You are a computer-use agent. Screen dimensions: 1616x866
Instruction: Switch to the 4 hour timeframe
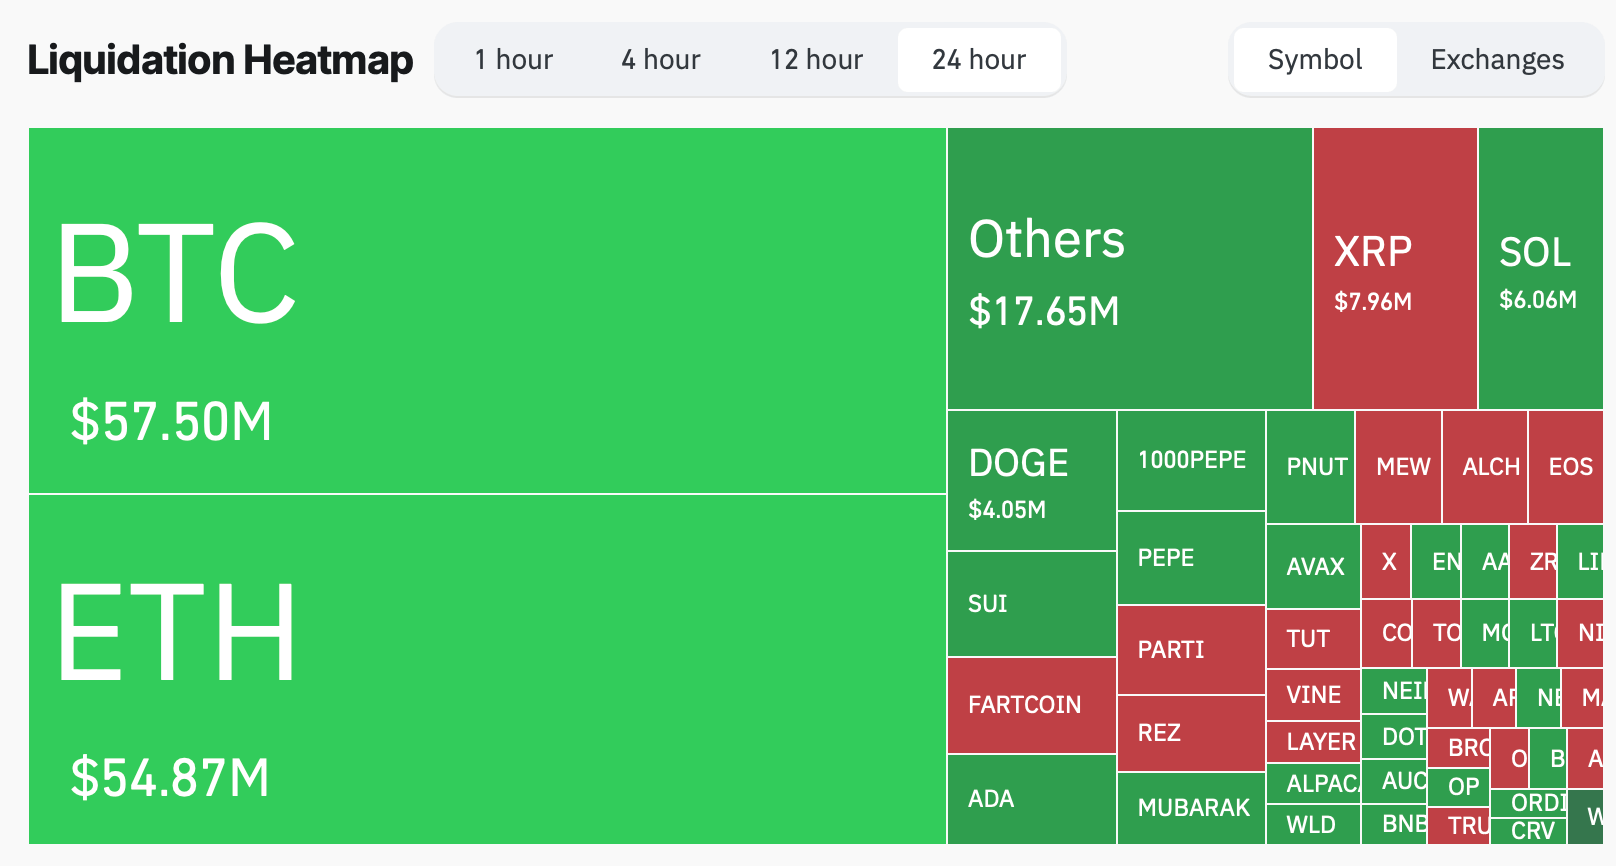pos(660,60)
